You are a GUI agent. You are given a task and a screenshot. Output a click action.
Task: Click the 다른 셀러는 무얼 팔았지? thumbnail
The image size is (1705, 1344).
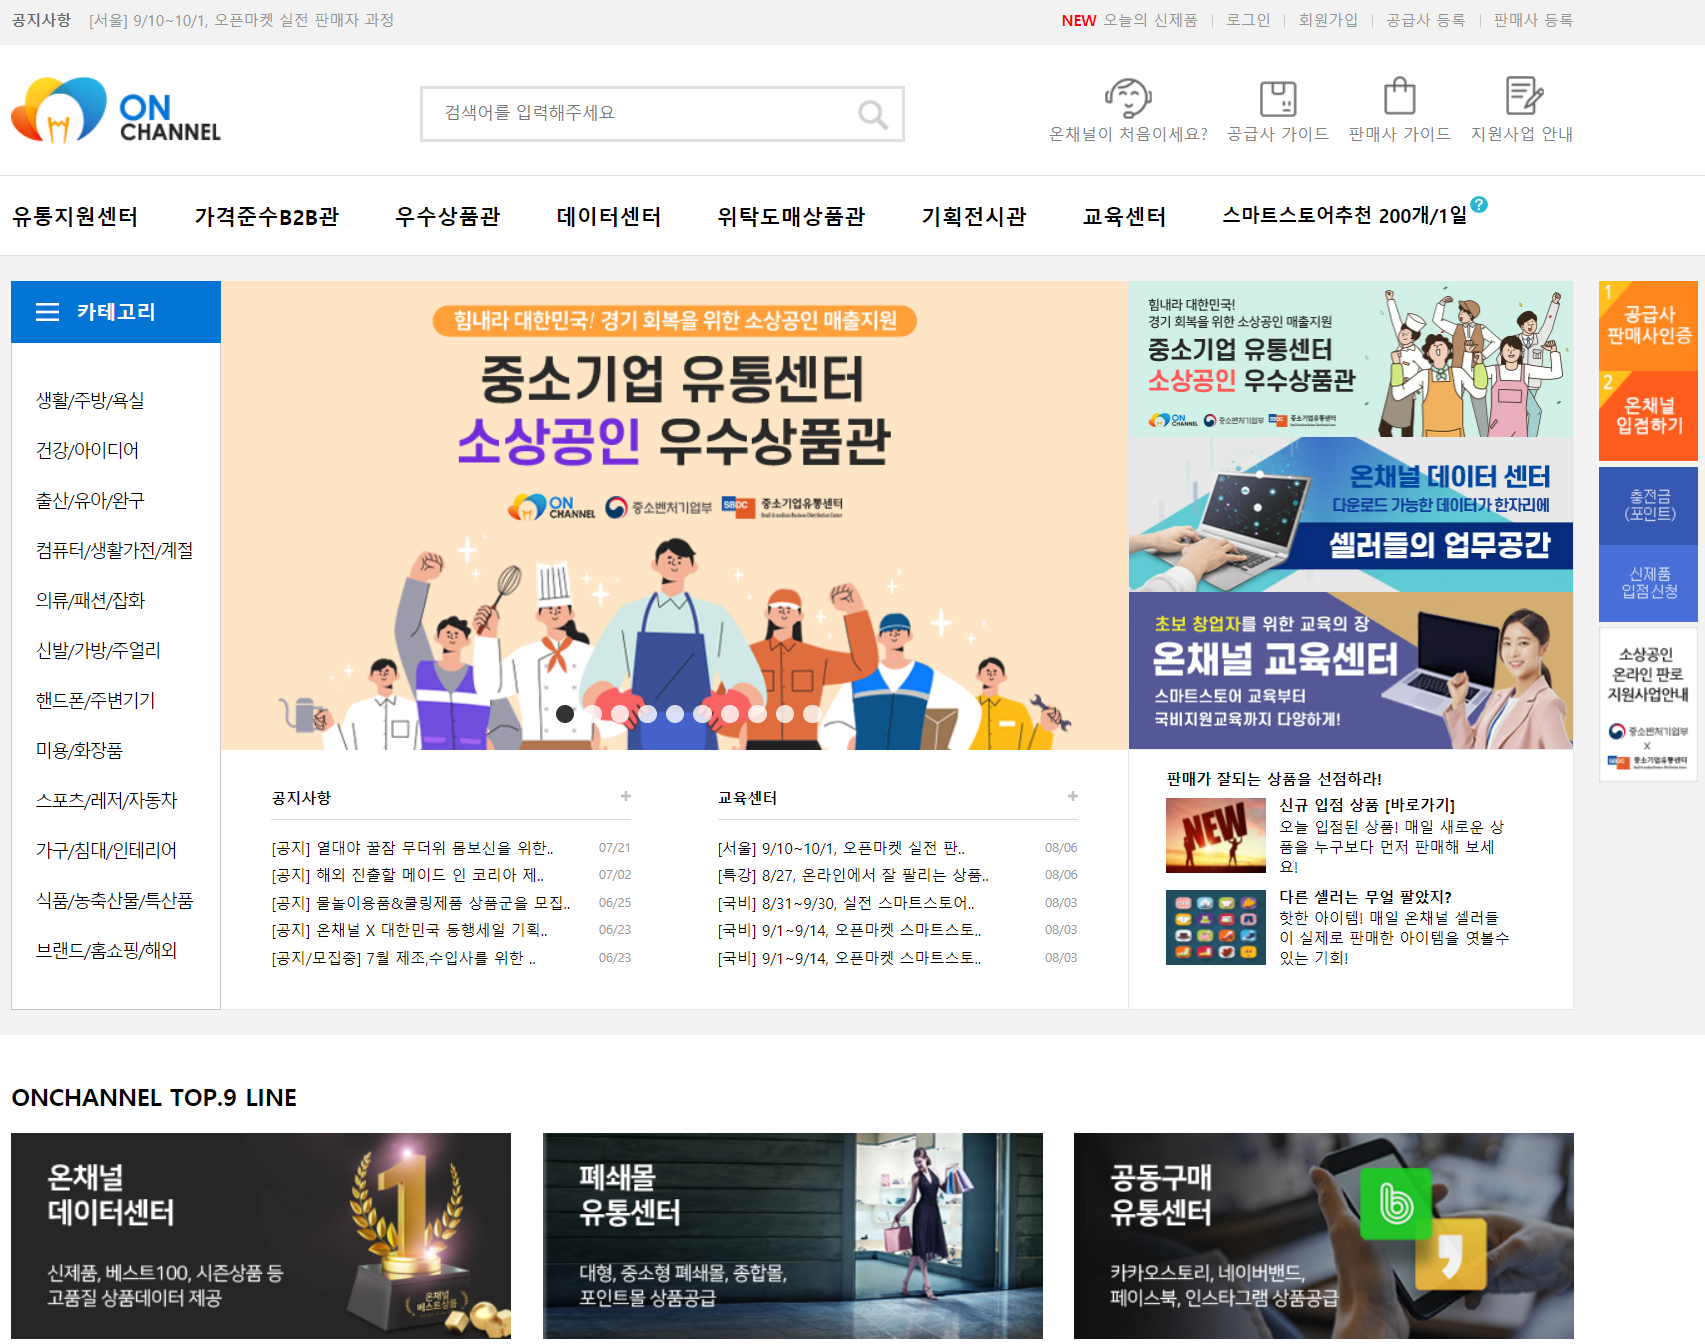(x=1215, y=927)
